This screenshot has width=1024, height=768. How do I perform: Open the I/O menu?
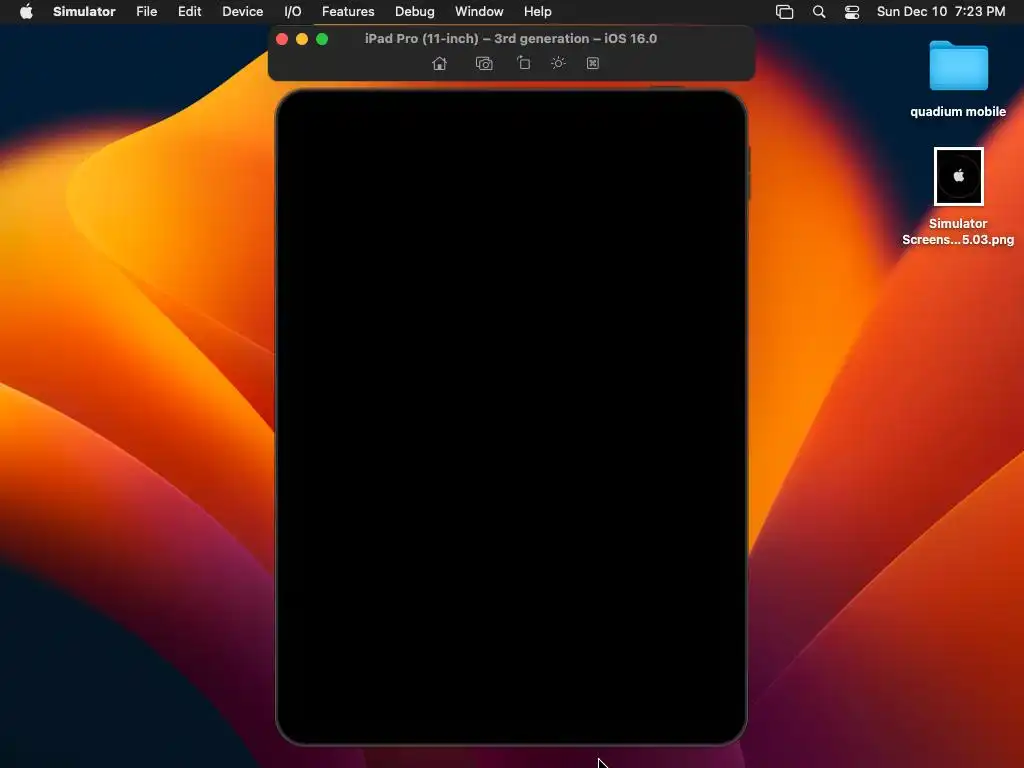click(x=293, y=11)
